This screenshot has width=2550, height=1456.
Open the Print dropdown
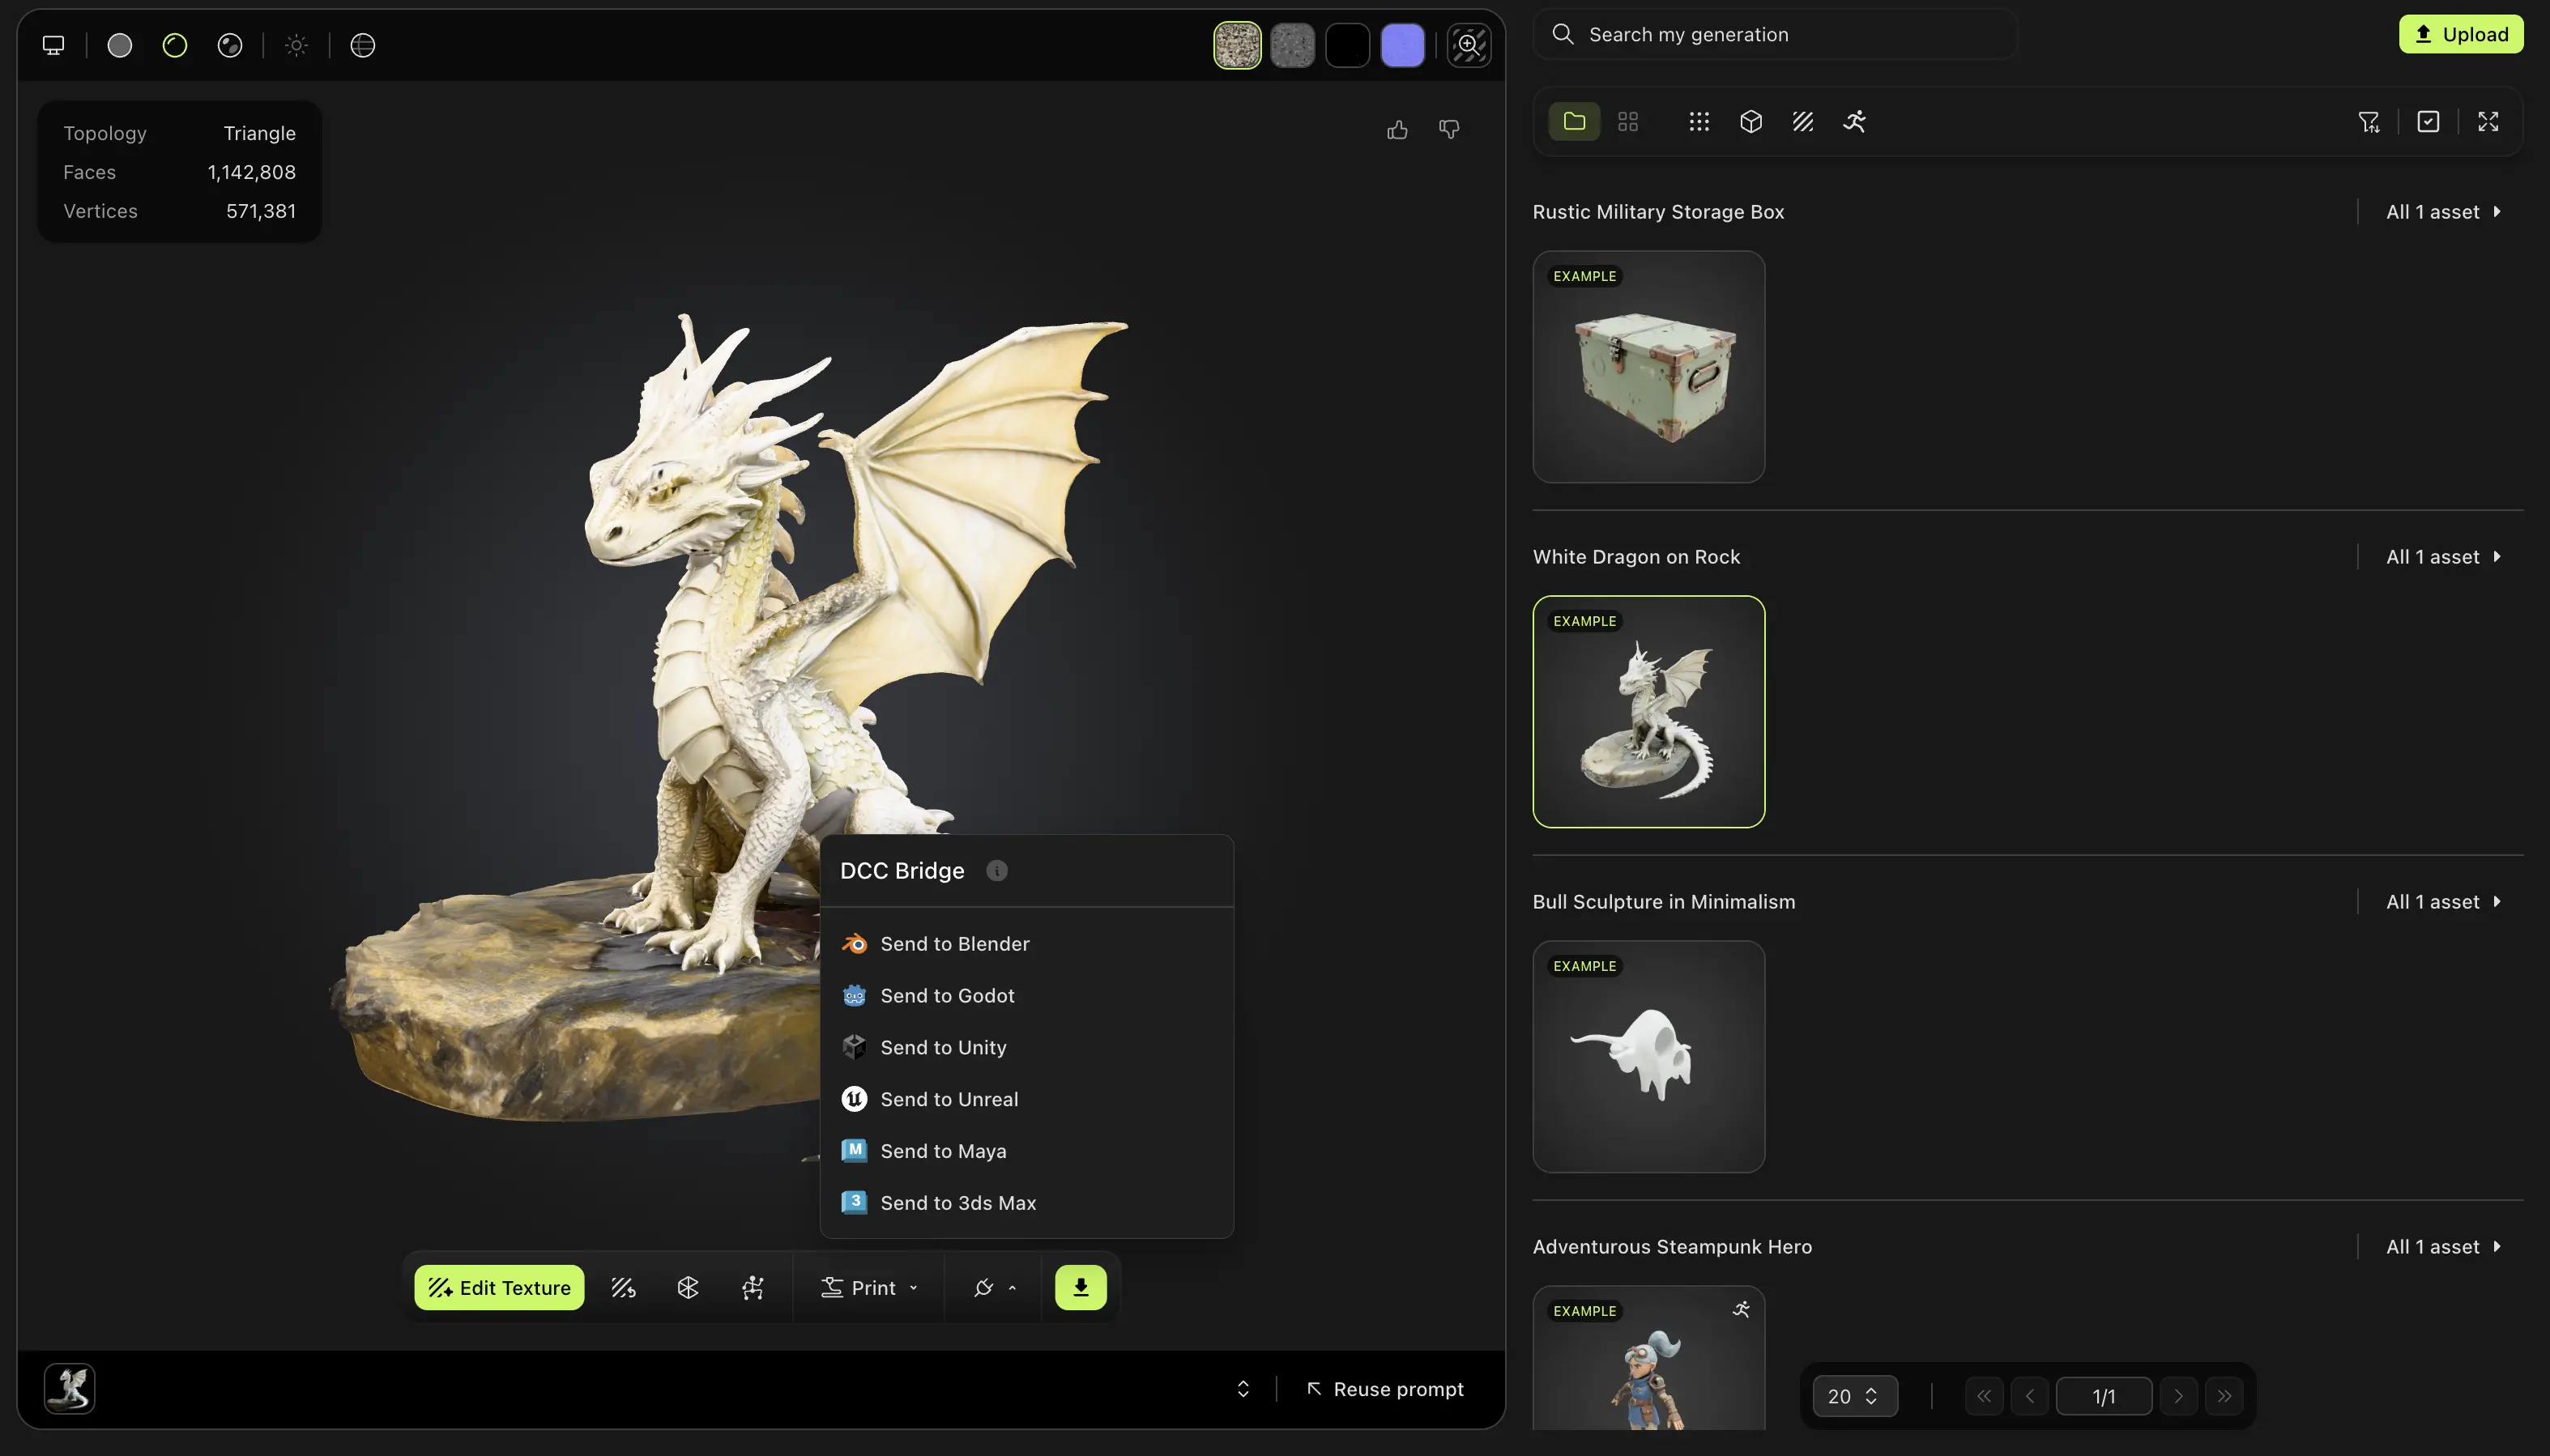869,1287
